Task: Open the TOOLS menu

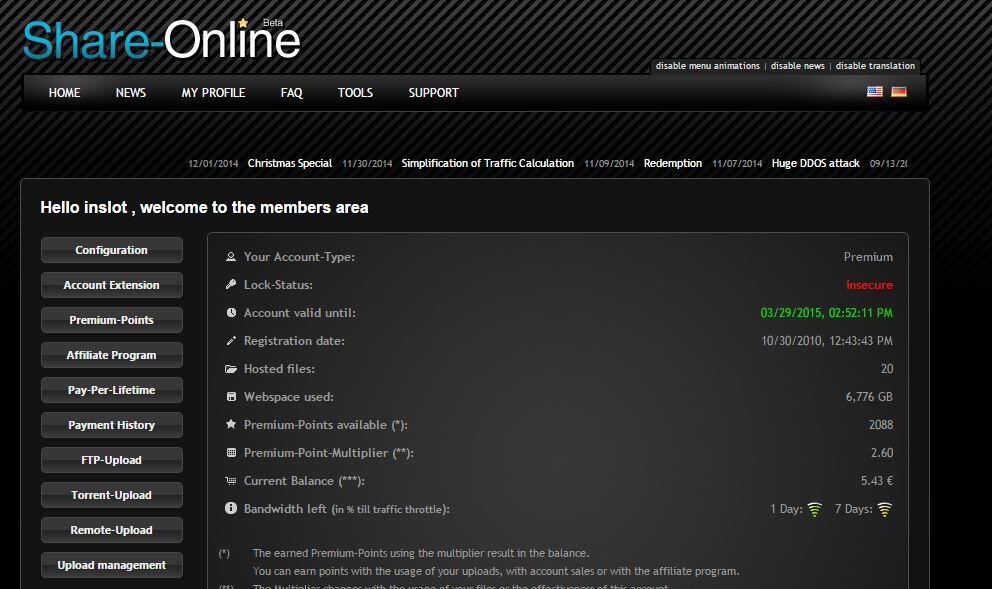Action: click(x=356, y=92)
